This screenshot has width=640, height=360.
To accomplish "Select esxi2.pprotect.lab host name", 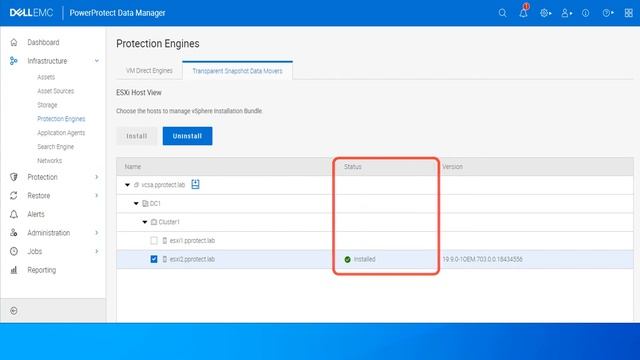I will [x=192, y=259].
